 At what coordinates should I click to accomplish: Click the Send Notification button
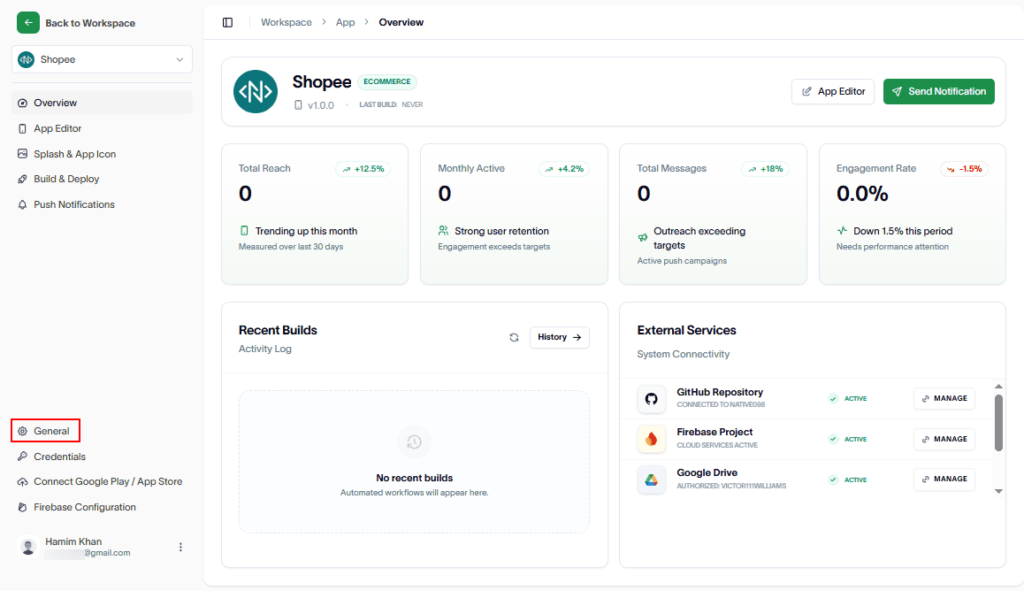(938, 91)
